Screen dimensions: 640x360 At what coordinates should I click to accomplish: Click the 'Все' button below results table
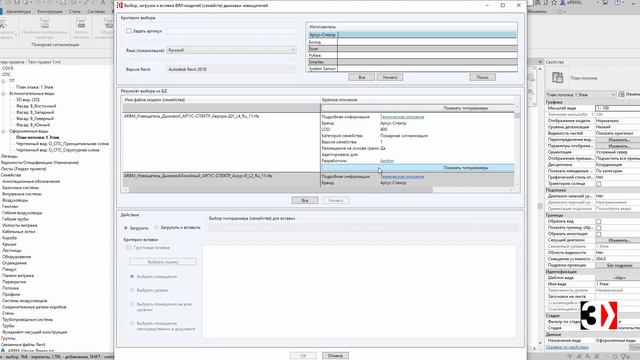tap(305, 200)
